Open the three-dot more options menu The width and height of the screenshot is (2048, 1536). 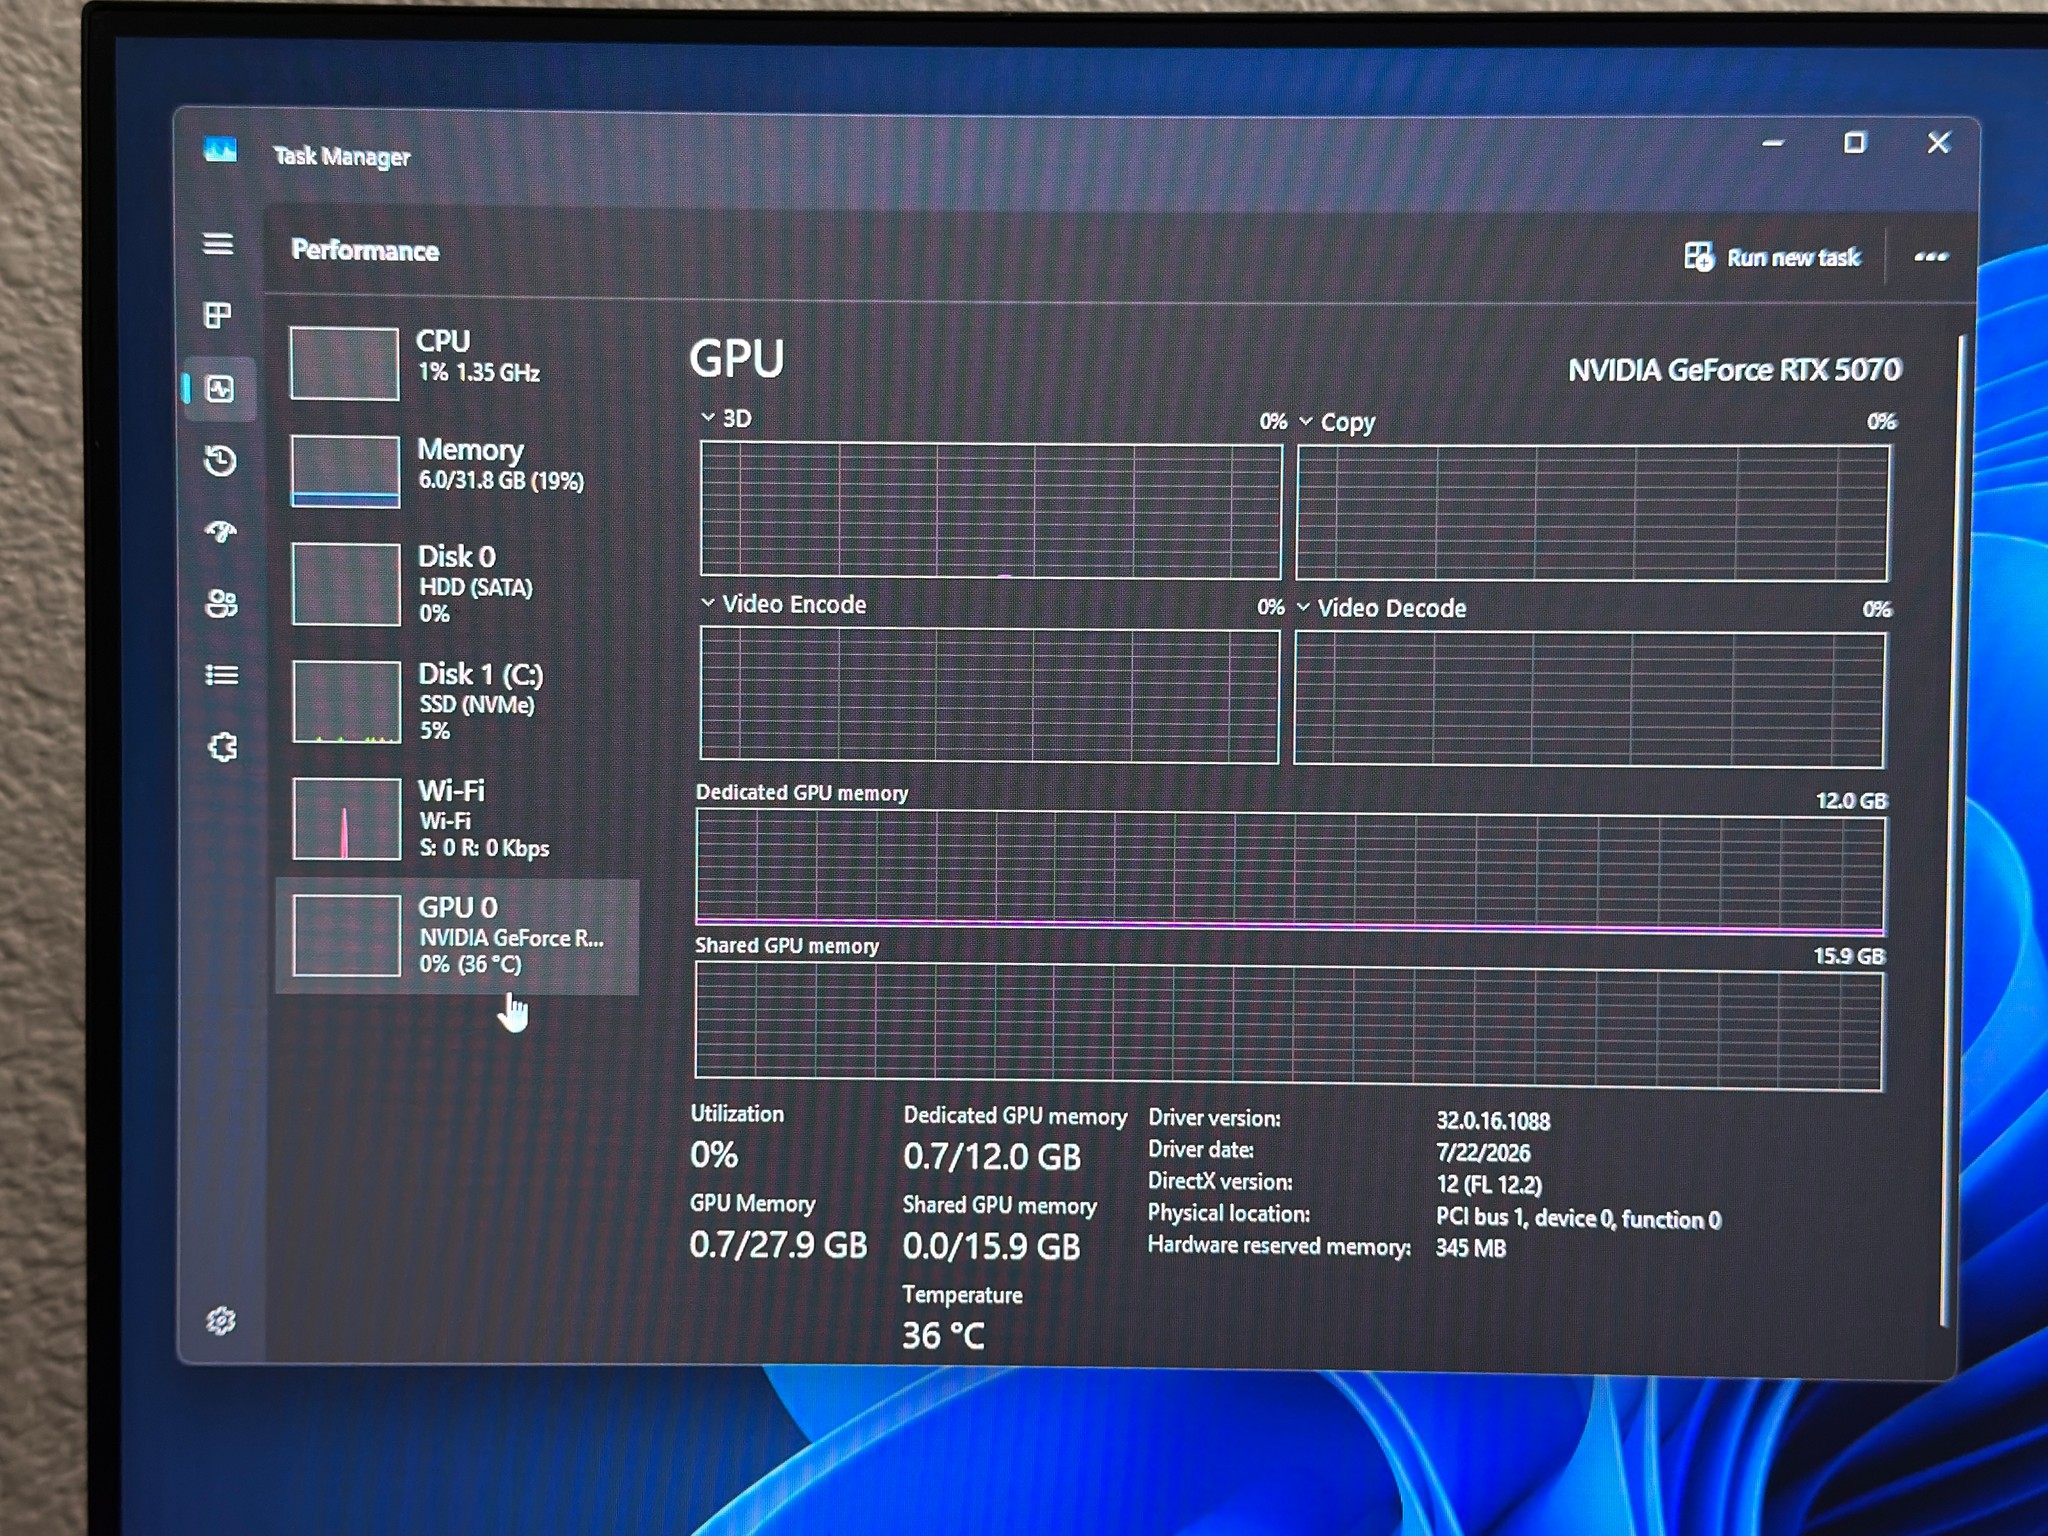(x=1930, y=257)
